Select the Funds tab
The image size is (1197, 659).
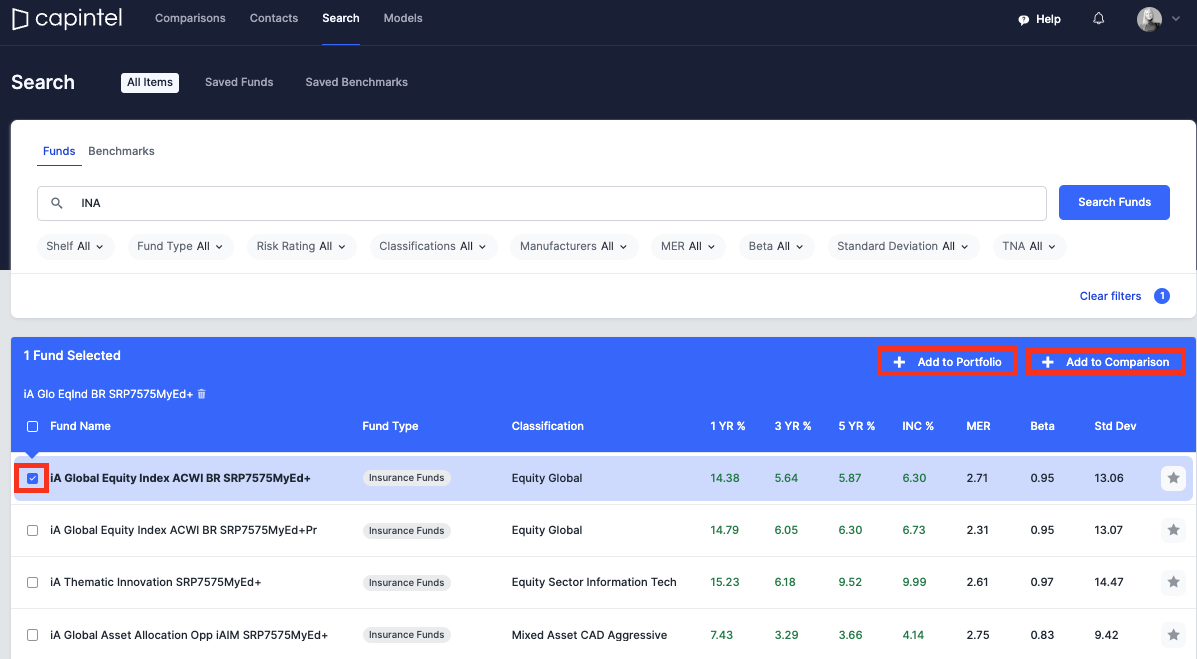pos(59,151)
